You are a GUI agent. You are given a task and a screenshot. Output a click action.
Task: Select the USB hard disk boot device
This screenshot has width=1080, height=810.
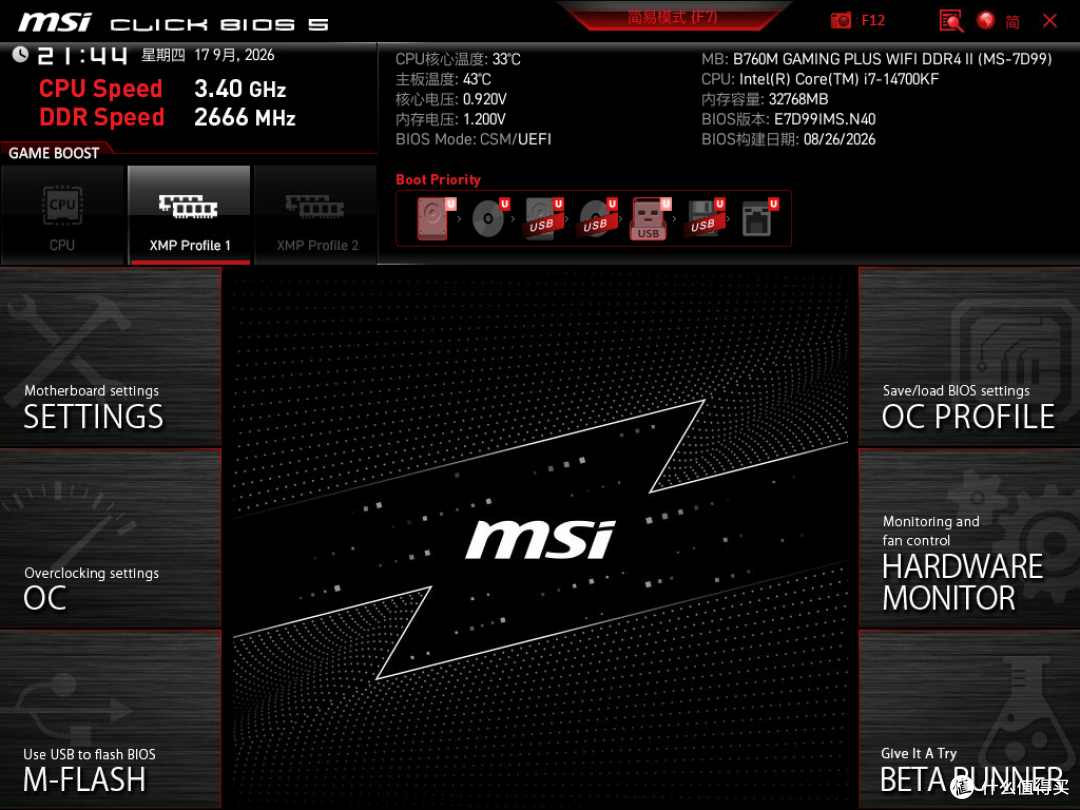pyautogui.click(x=543, y=218)
